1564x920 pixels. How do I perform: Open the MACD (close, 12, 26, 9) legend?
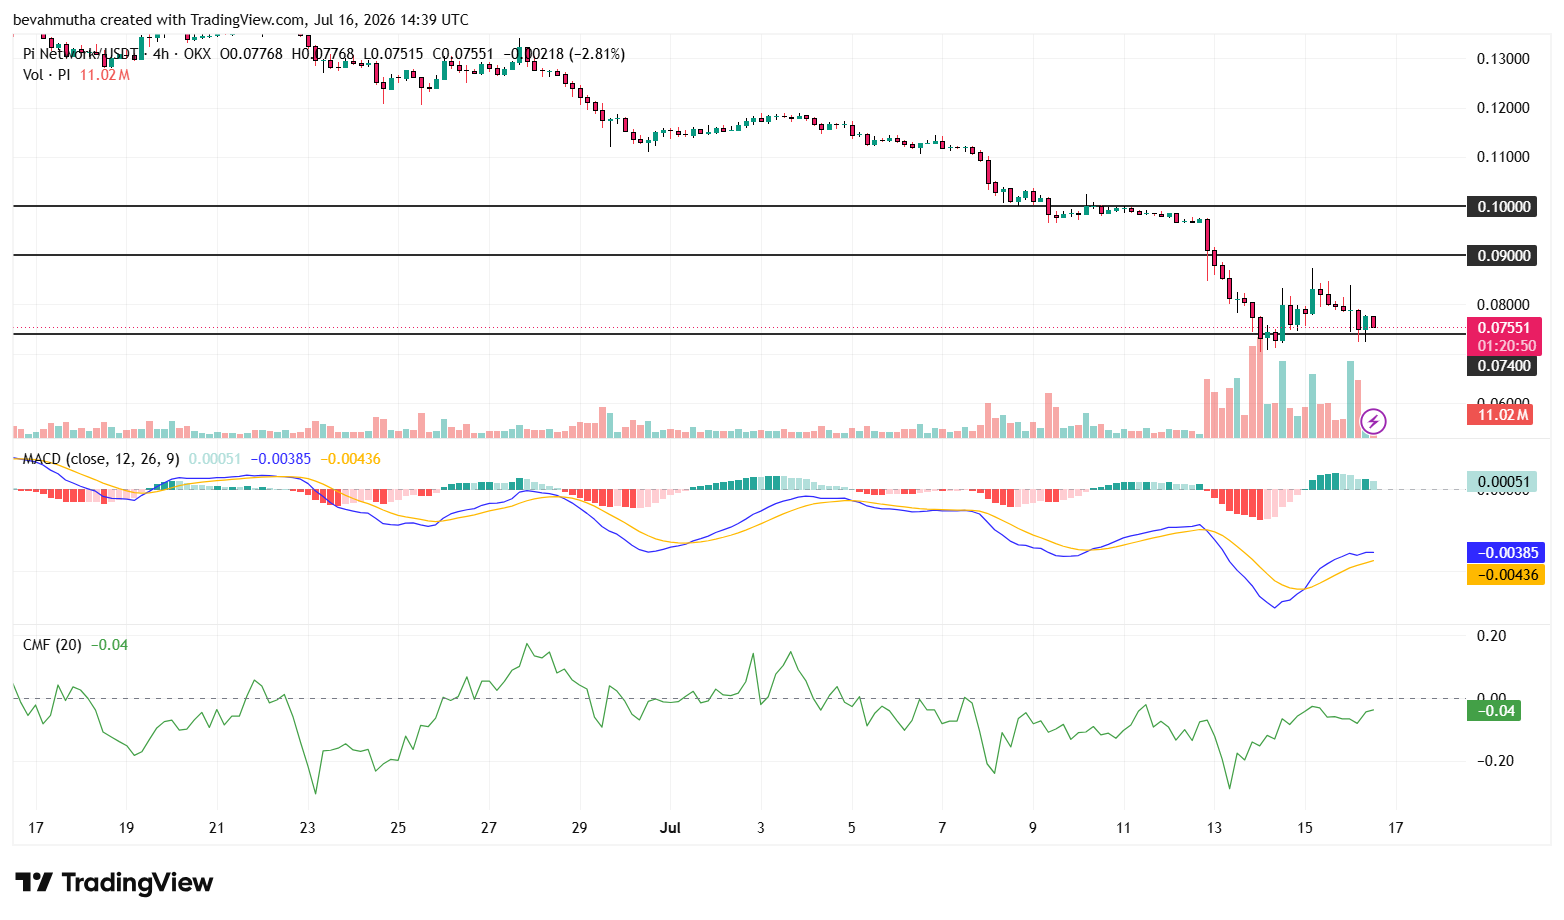pyautogui.click(x=101, y=458)
